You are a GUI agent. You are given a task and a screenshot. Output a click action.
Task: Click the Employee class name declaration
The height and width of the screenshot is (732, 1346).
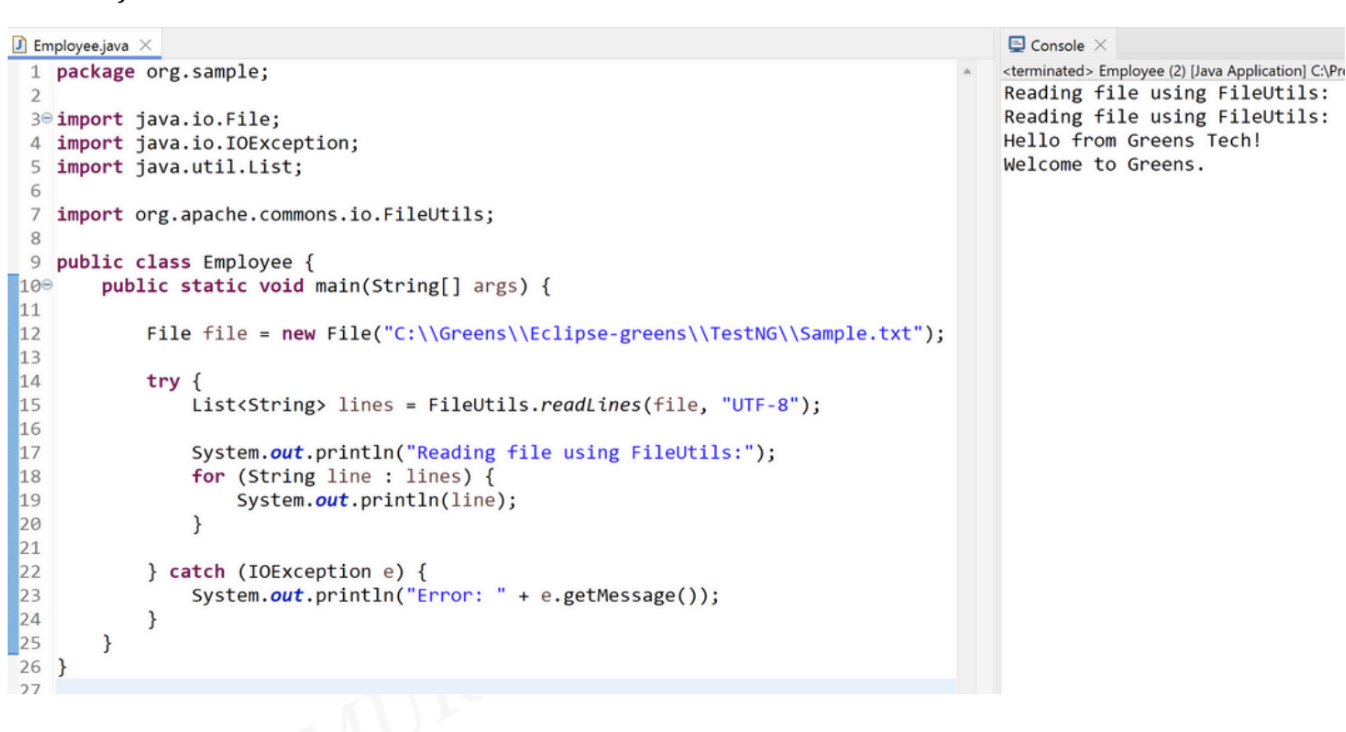click(247, 263)
